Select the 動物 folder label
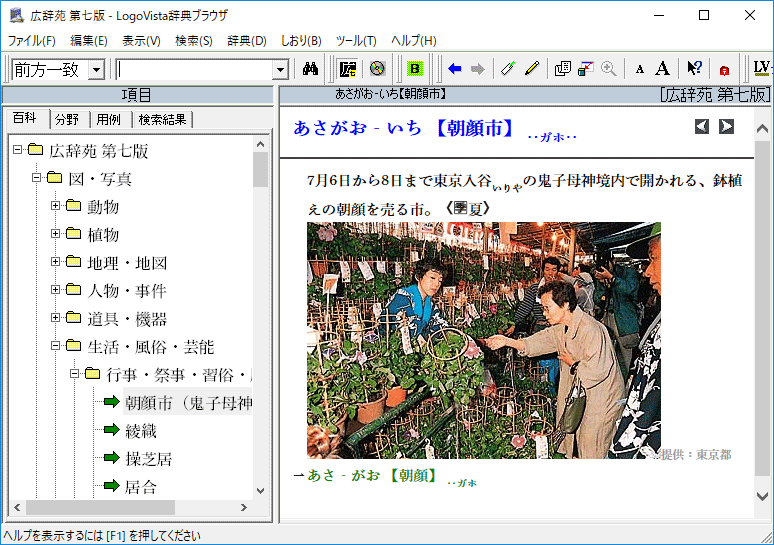 coord(103,206)
